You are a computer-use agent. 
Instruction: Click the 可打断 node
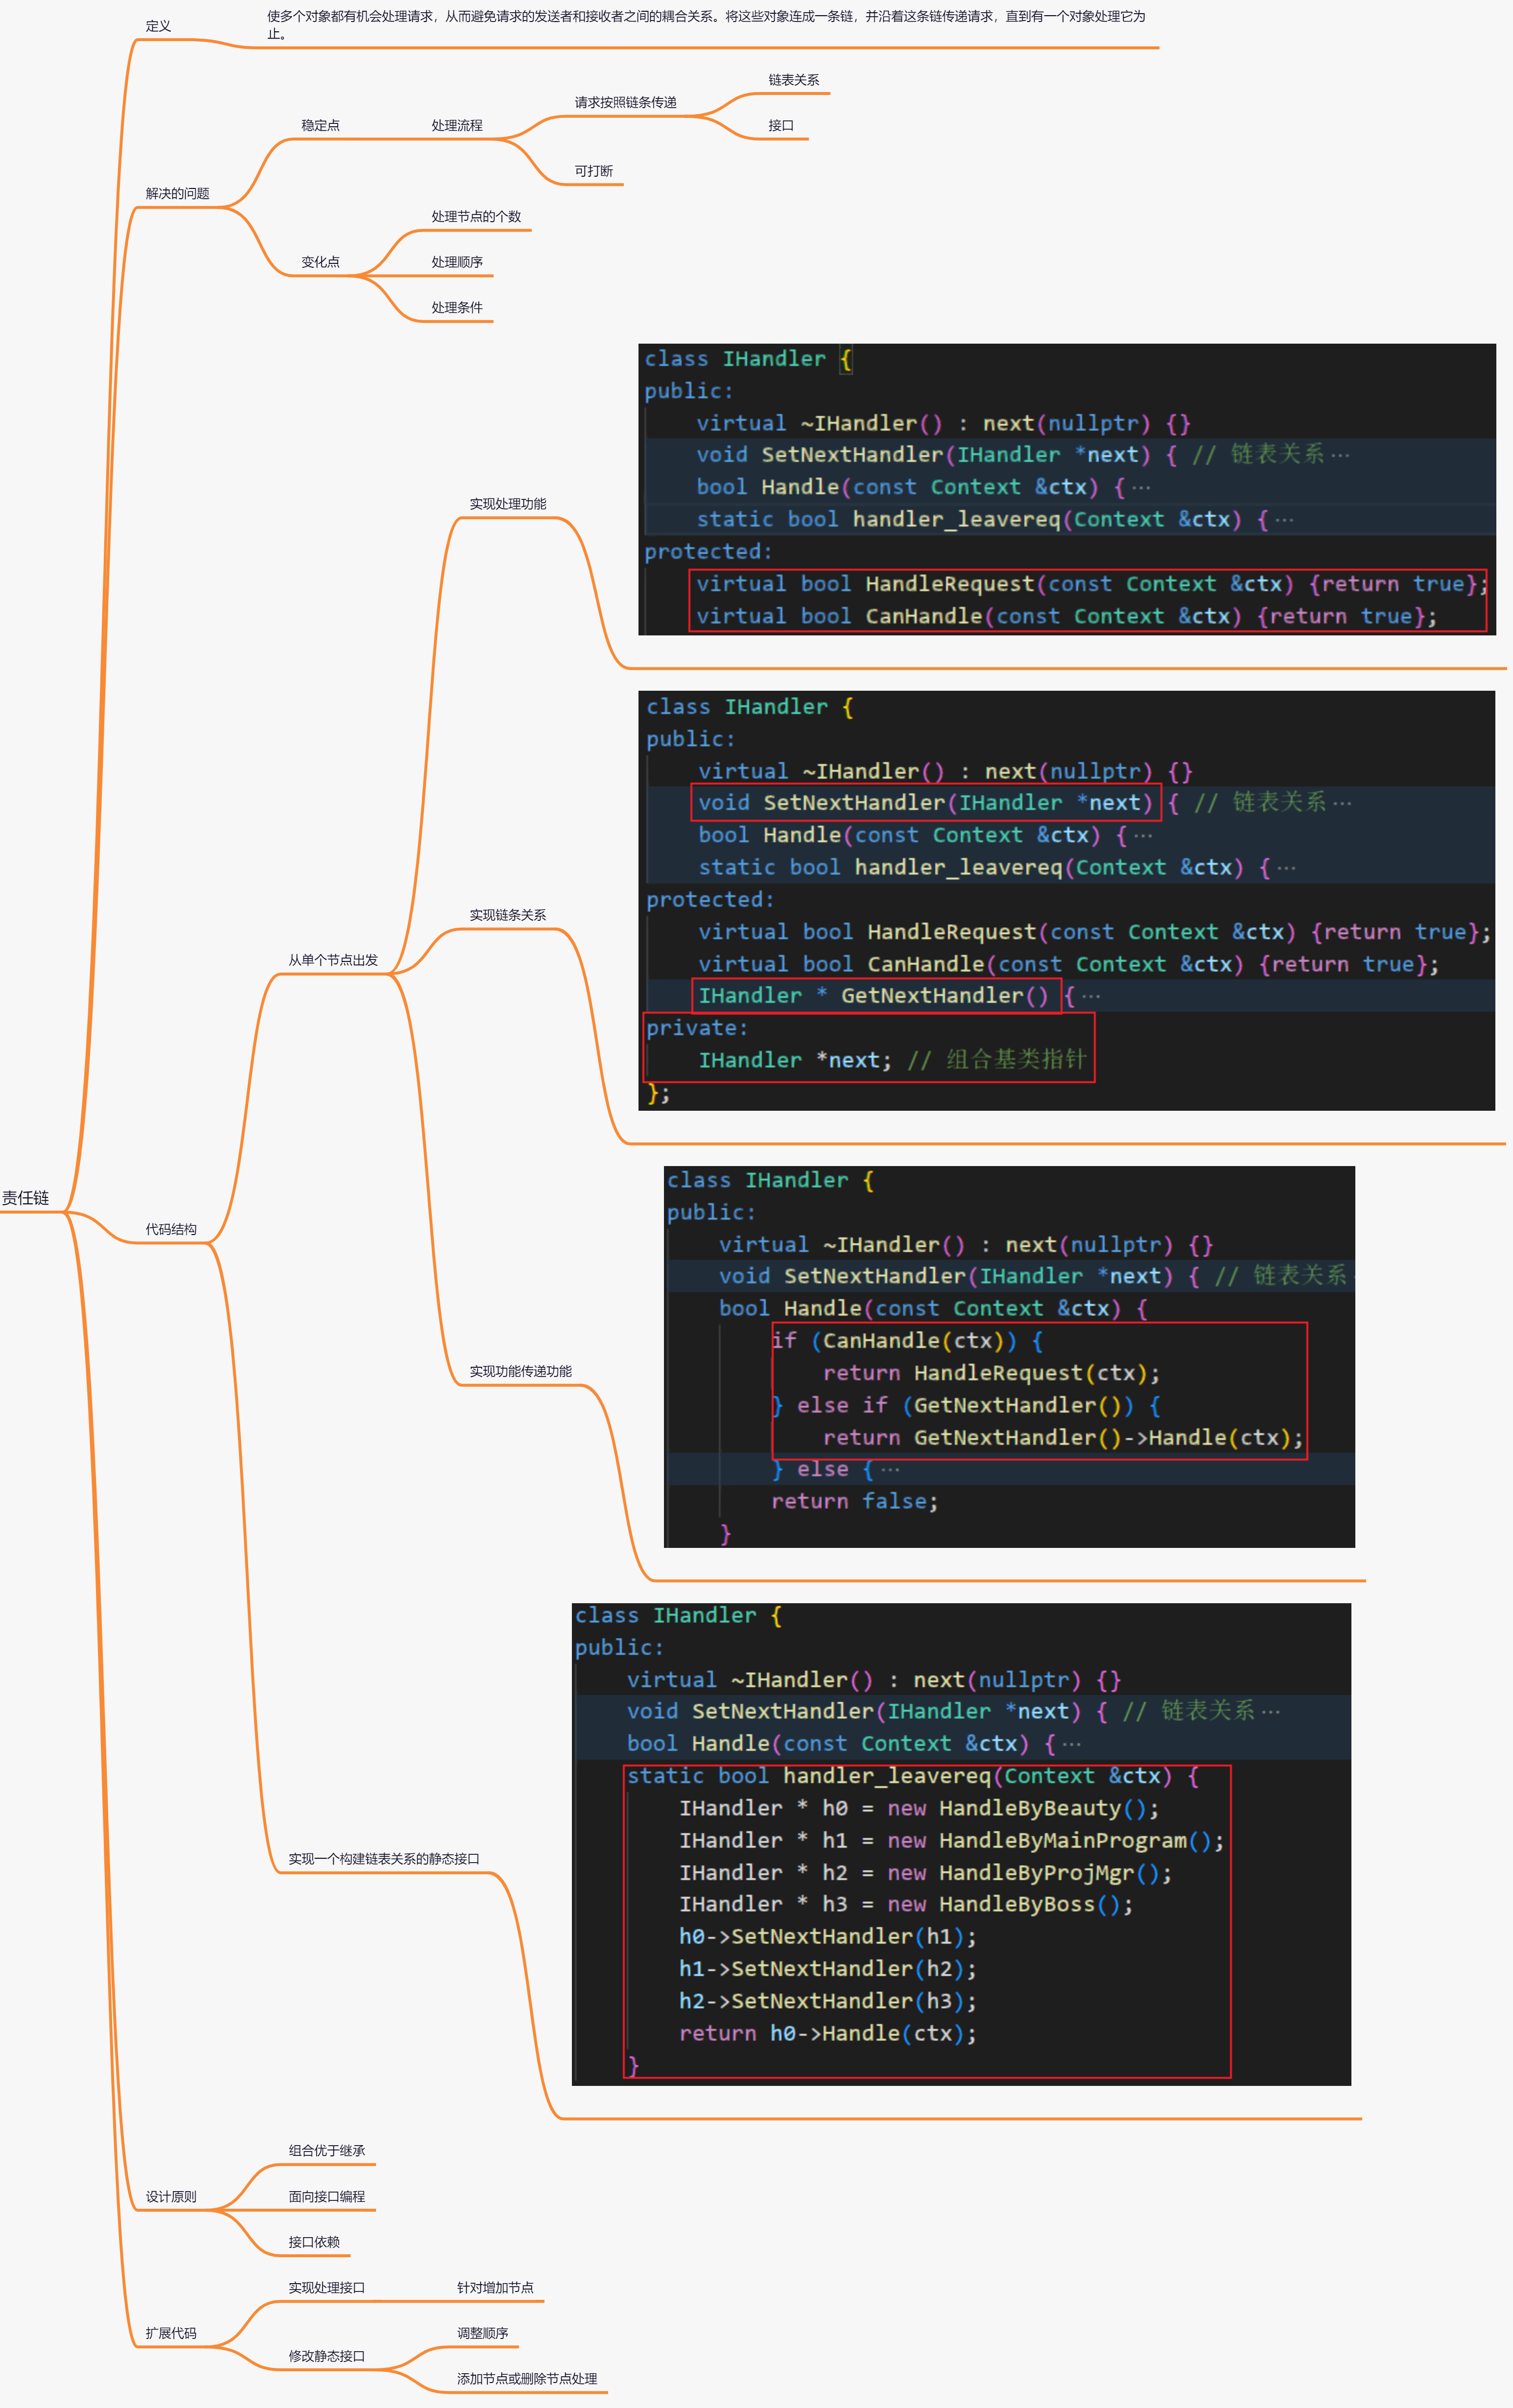pyautogui.click(x=593, y=171)
